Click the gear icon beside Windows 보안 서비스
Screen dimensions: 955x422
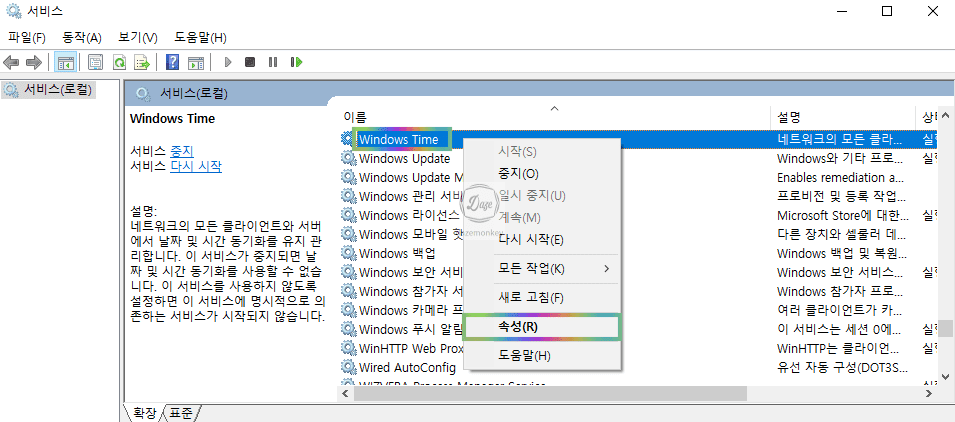tap(348, 272)
